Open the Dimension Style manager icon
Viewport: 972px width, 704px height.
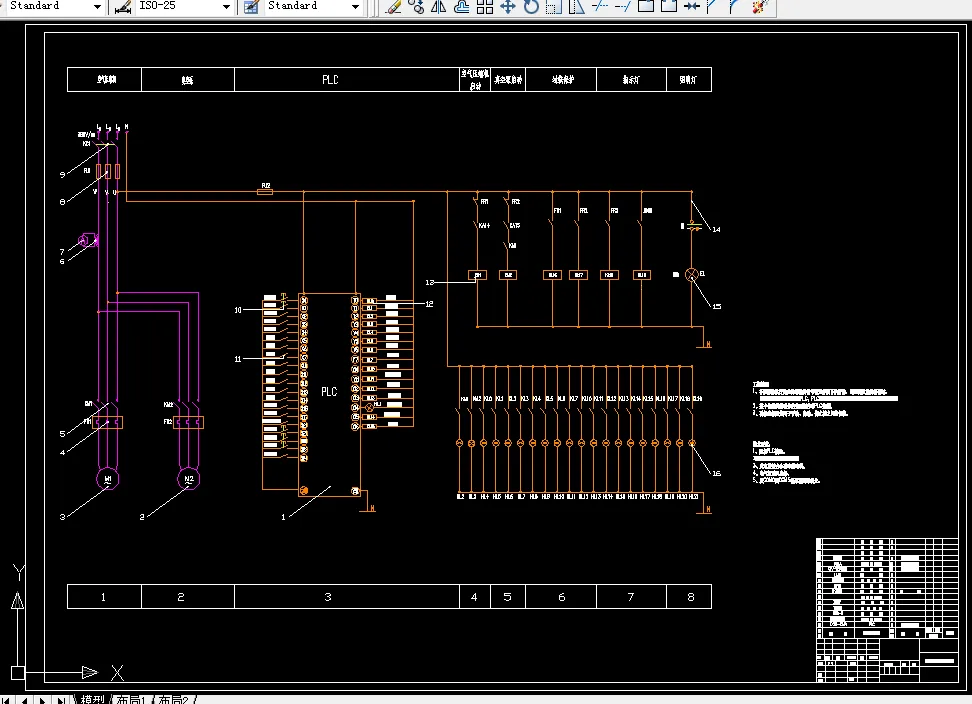(x=123, y=7)
